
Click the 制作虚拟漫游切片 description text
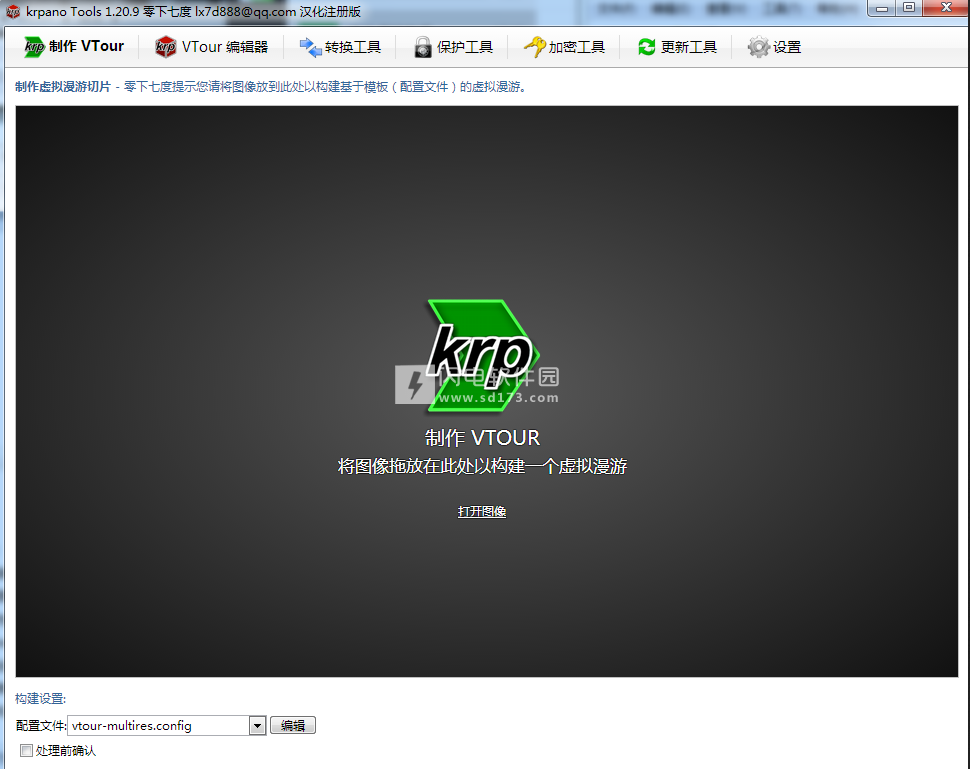point(271,87)
